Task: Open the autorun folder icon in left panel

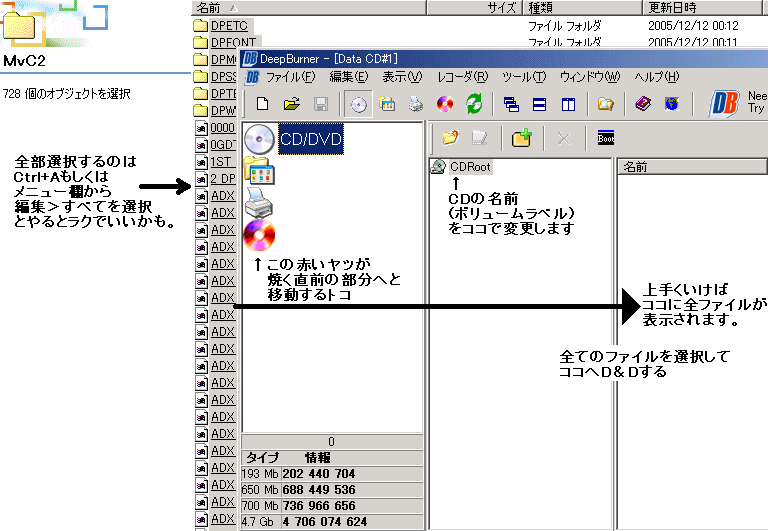Action: coord(259,170)
